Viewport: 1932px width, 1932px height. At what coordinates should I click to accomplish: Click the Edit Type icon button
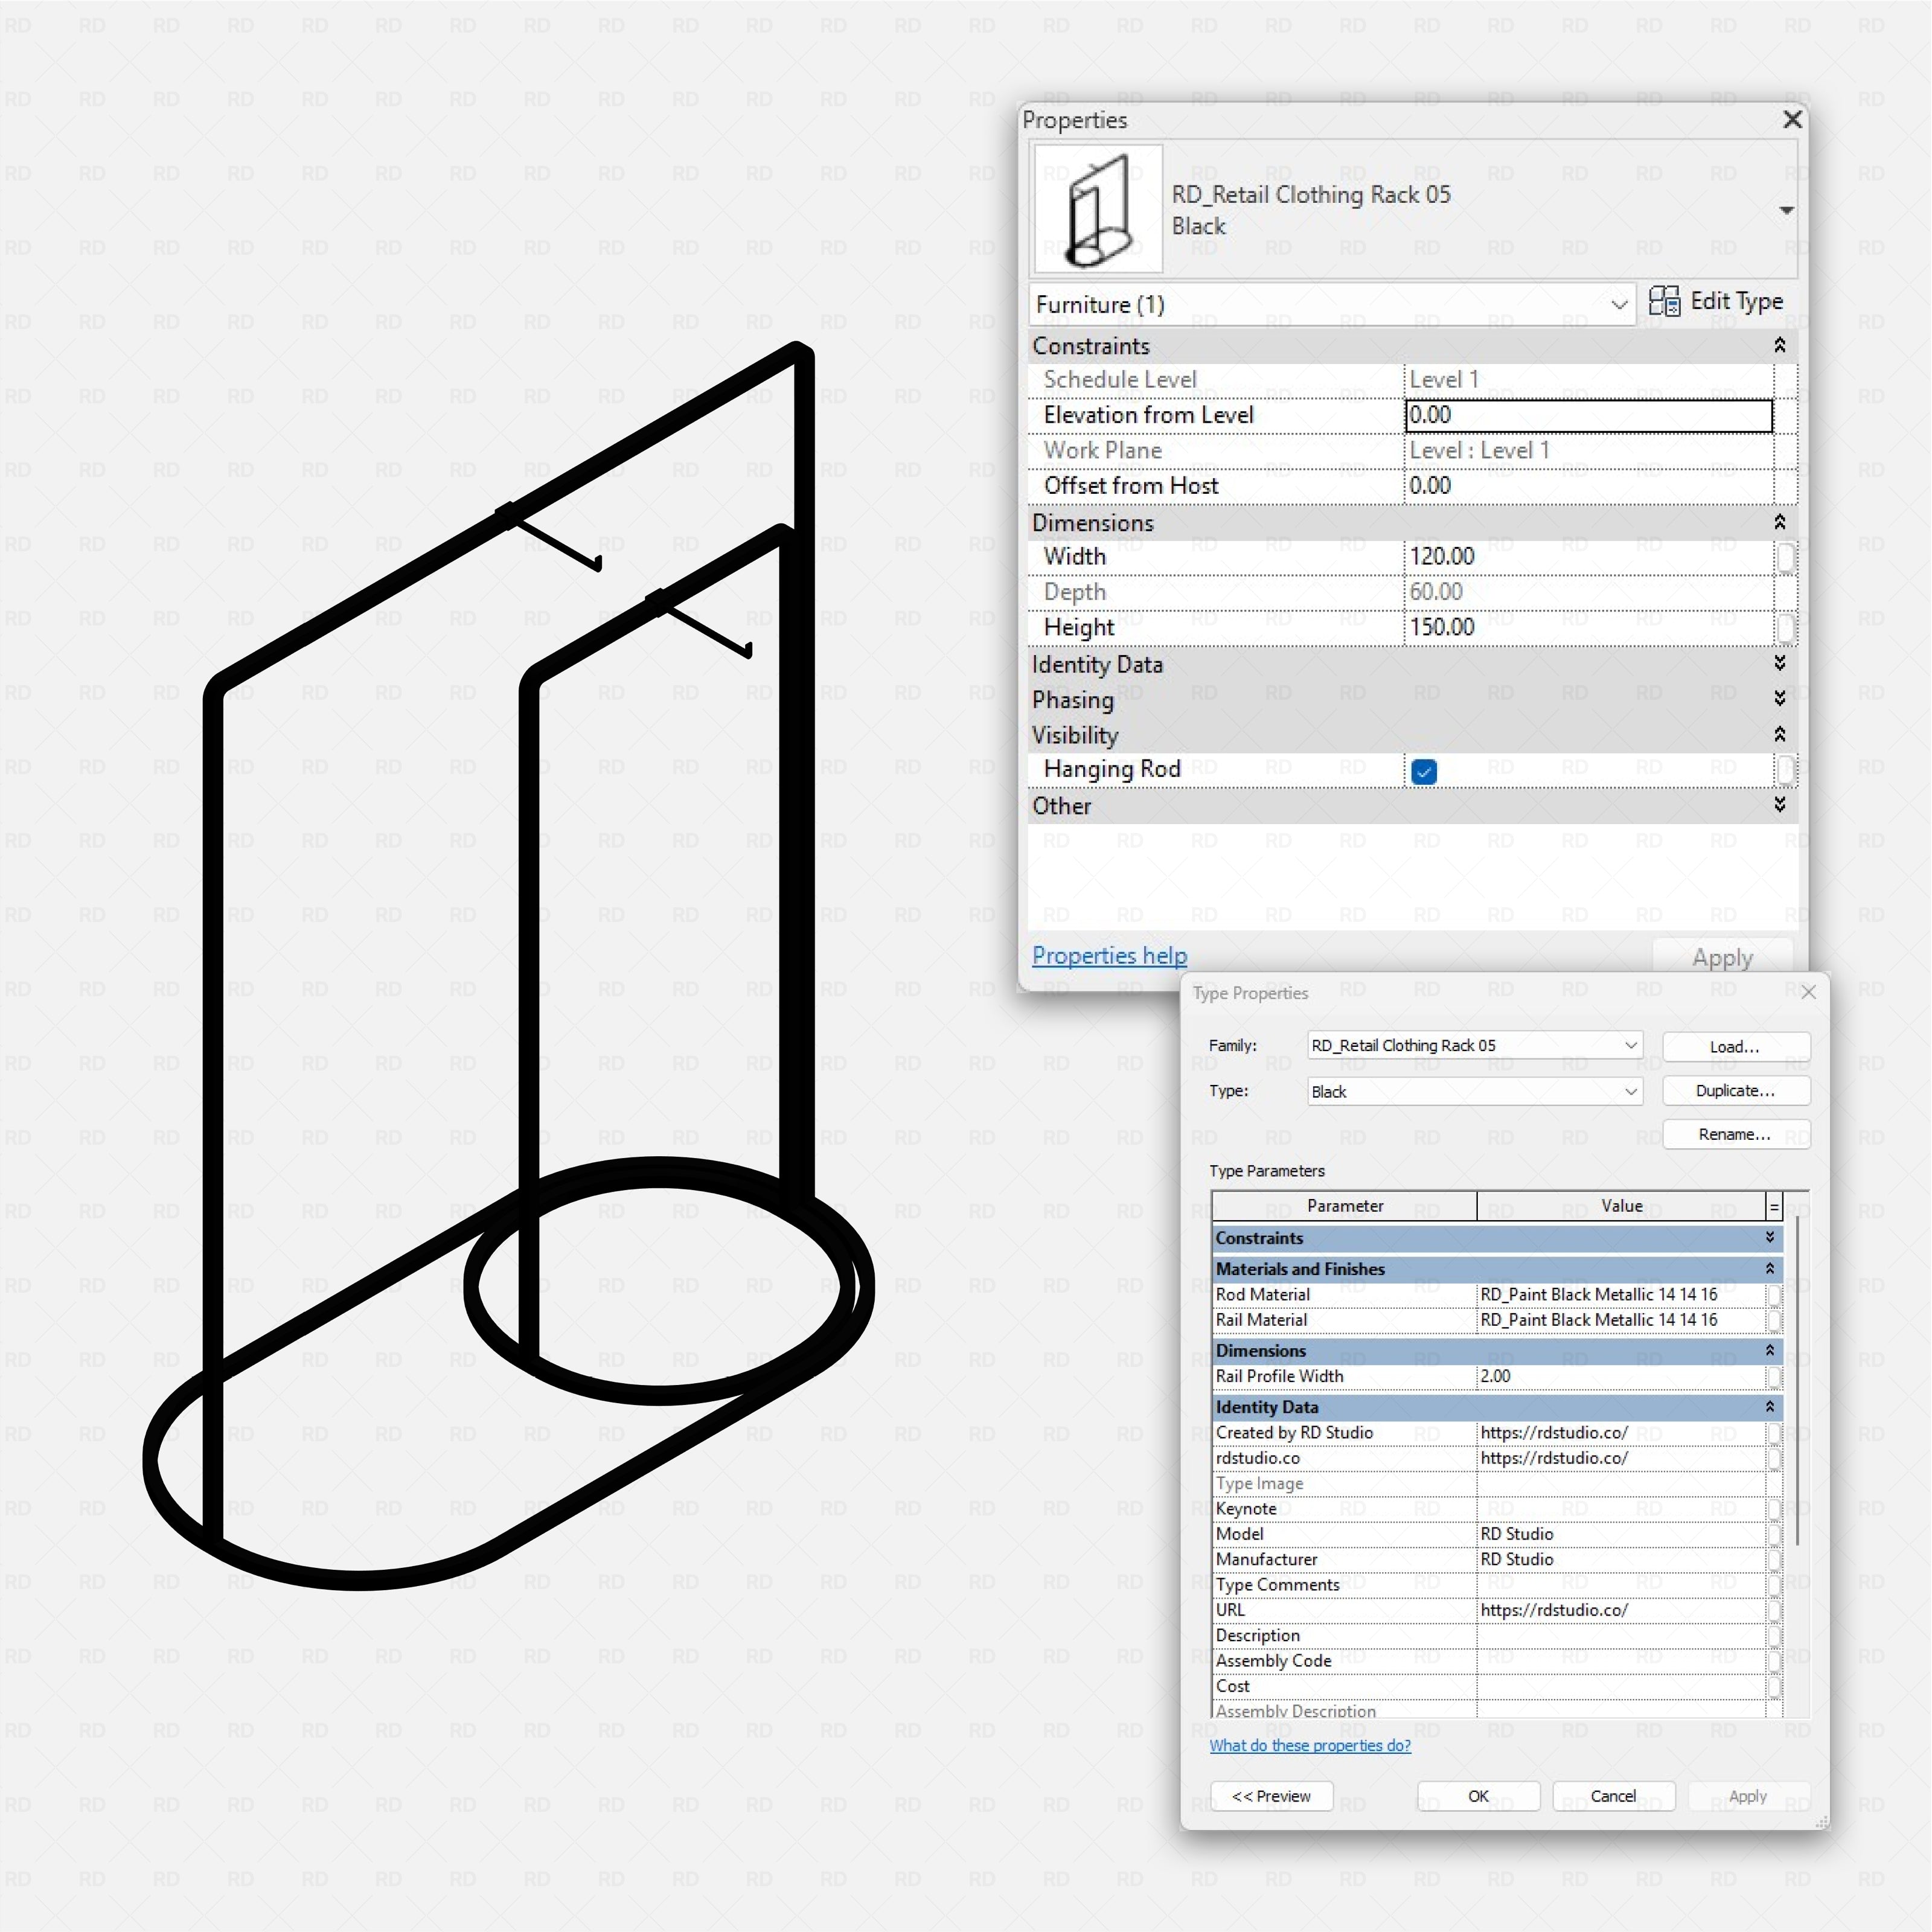(1715, 302)
